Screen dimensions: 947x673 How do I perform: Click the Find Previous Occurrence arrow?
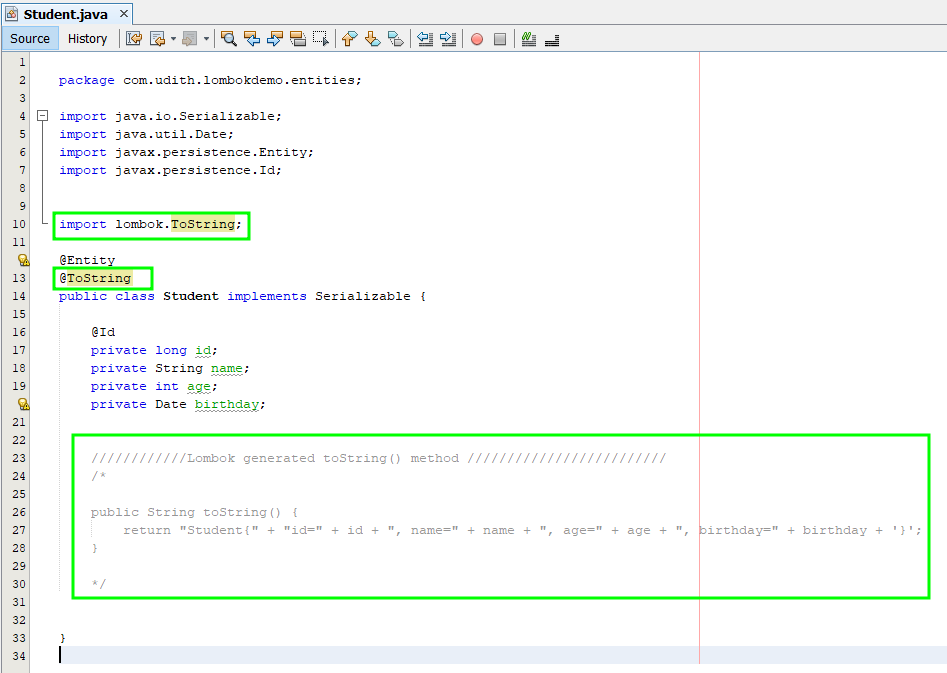(x=253, y=38)
